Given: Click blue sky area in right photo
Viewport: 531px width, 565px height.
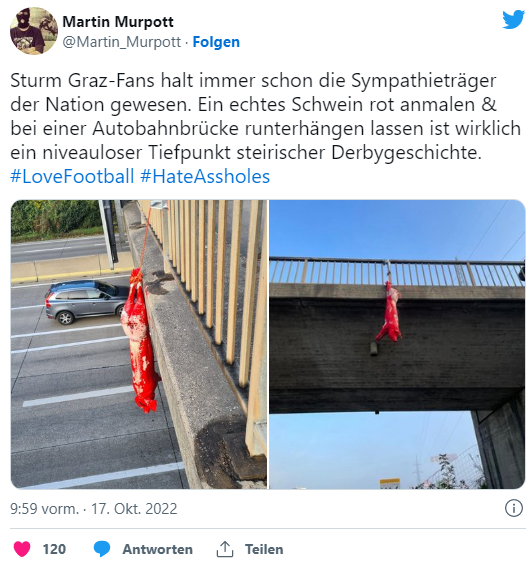Looking at the screenshot, I should tap(396, 227).
